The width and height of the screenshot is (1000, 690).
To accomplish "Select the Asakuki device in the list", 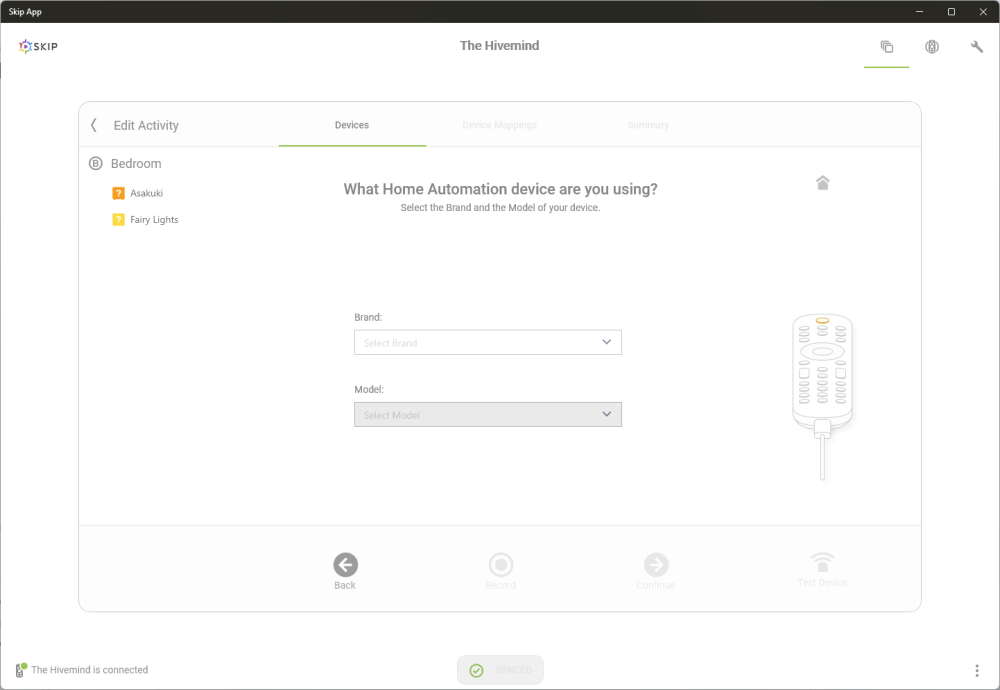I will click(147, 193).
